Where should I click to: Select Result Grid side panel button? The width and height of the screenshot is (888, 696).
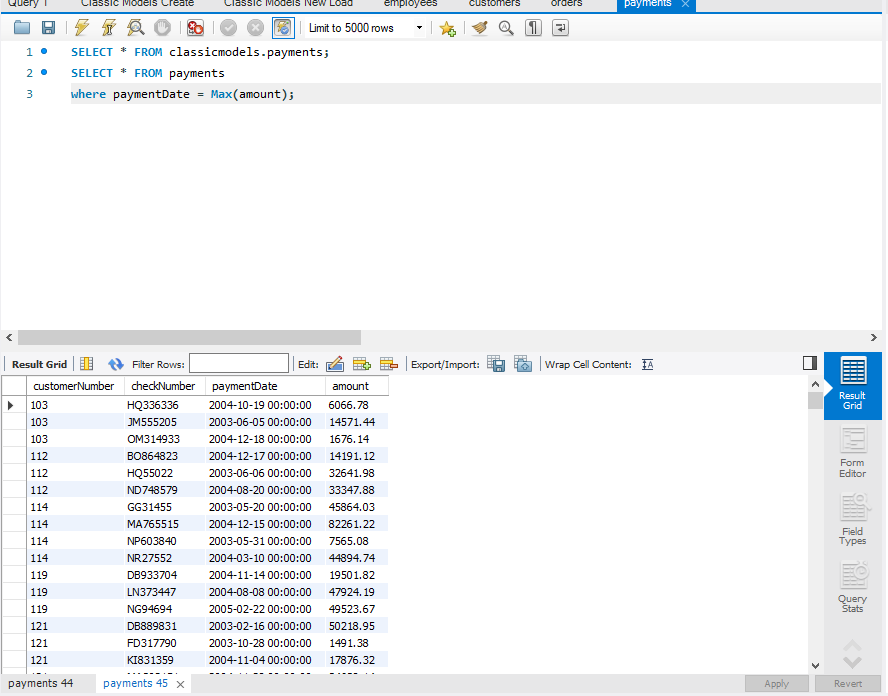(x=852, y=386)
